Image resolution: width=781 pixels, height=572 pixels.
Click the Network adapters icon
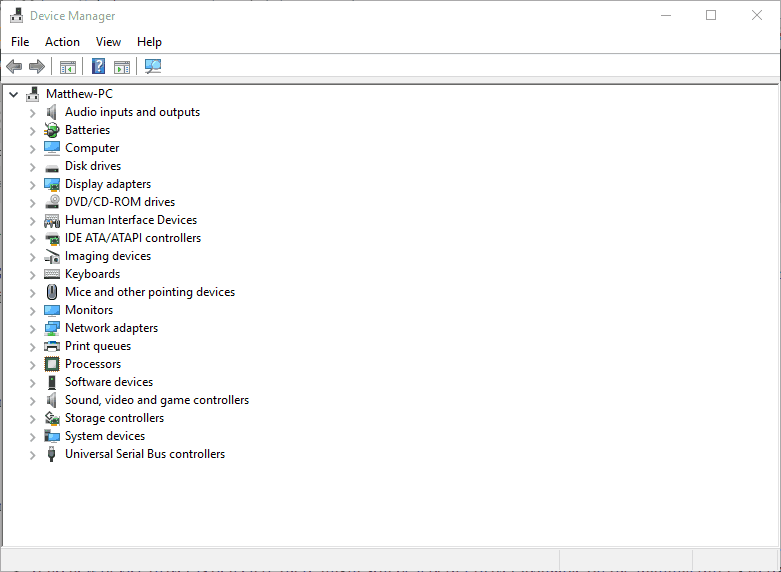[52, 328]
